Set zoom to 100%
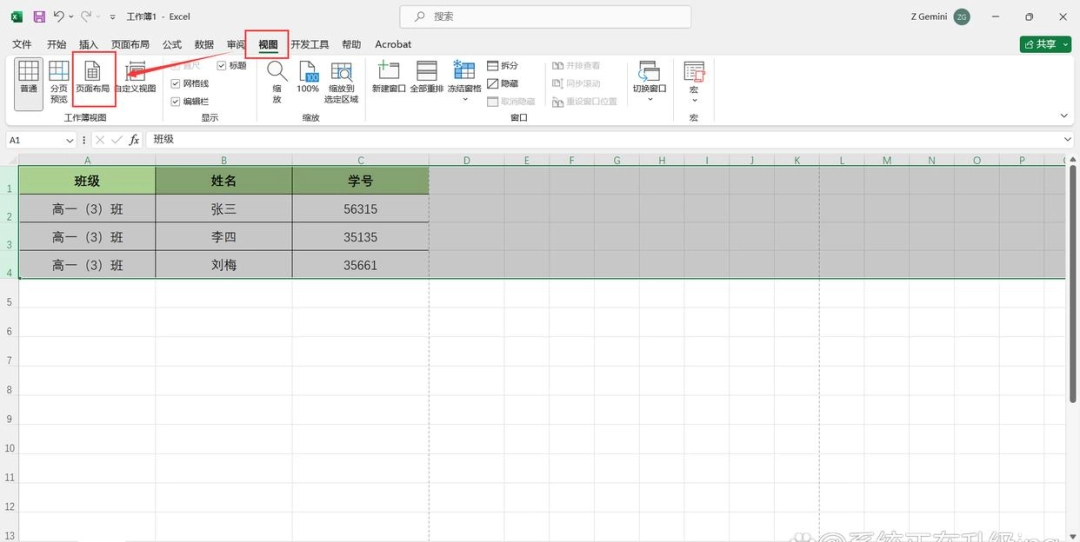 coord(308,77)
